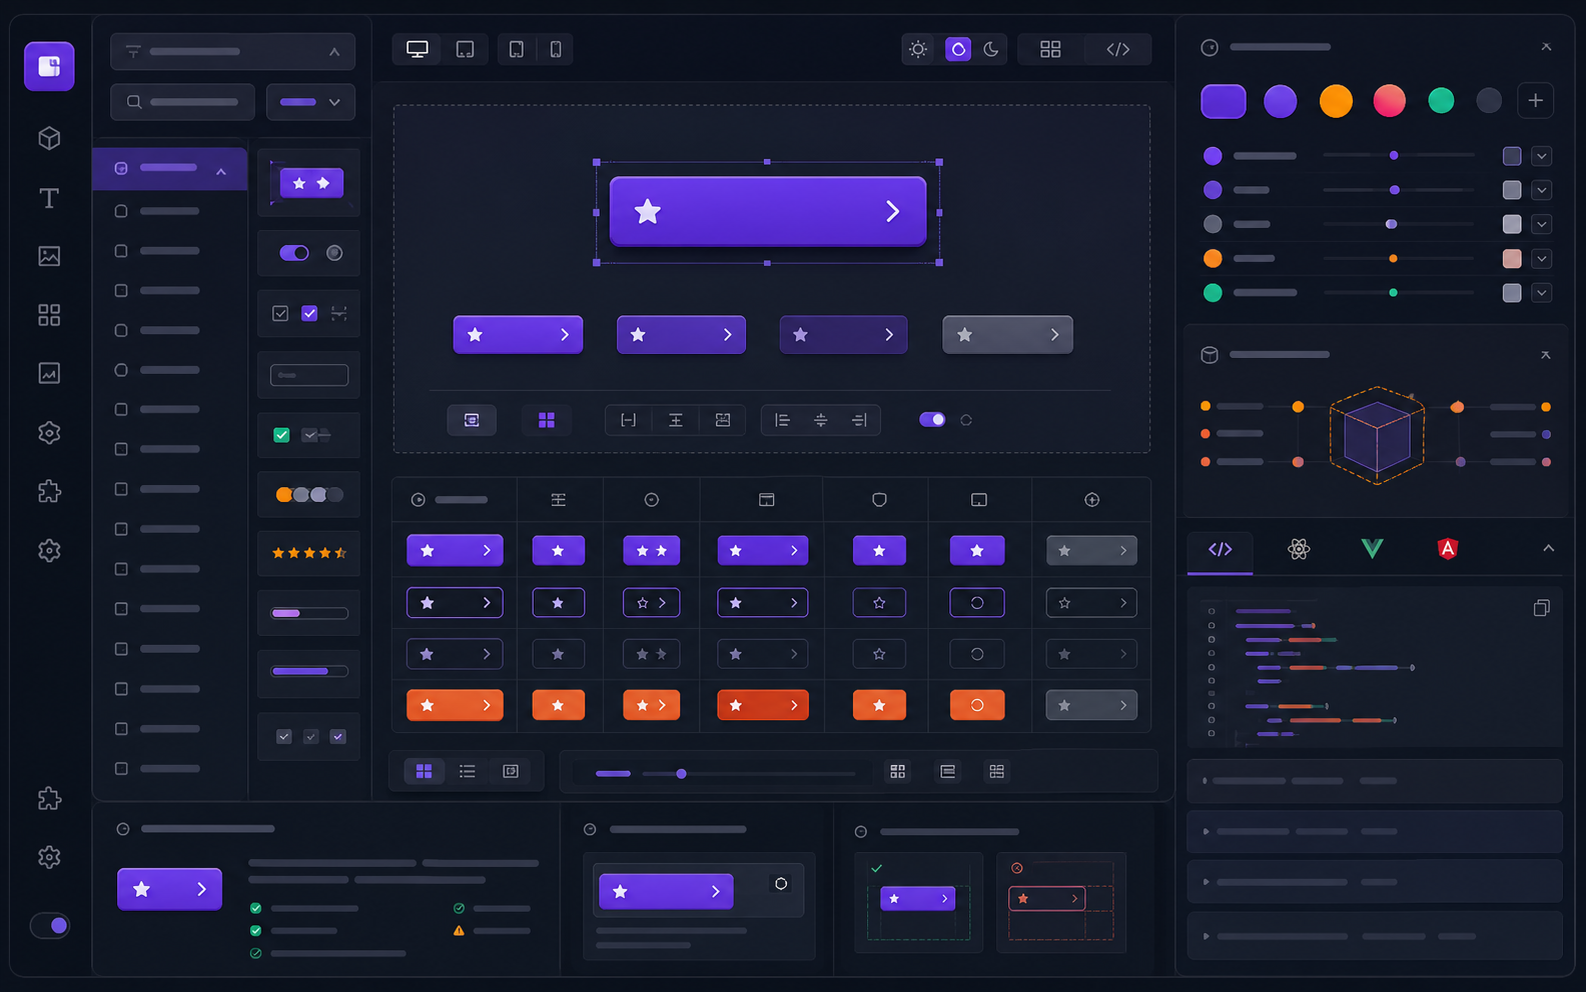Screen dimensions: 1586x992
Task: Pick the pink-red circle color swatch
Action: pyautogui.click(x=1389, y=101)
